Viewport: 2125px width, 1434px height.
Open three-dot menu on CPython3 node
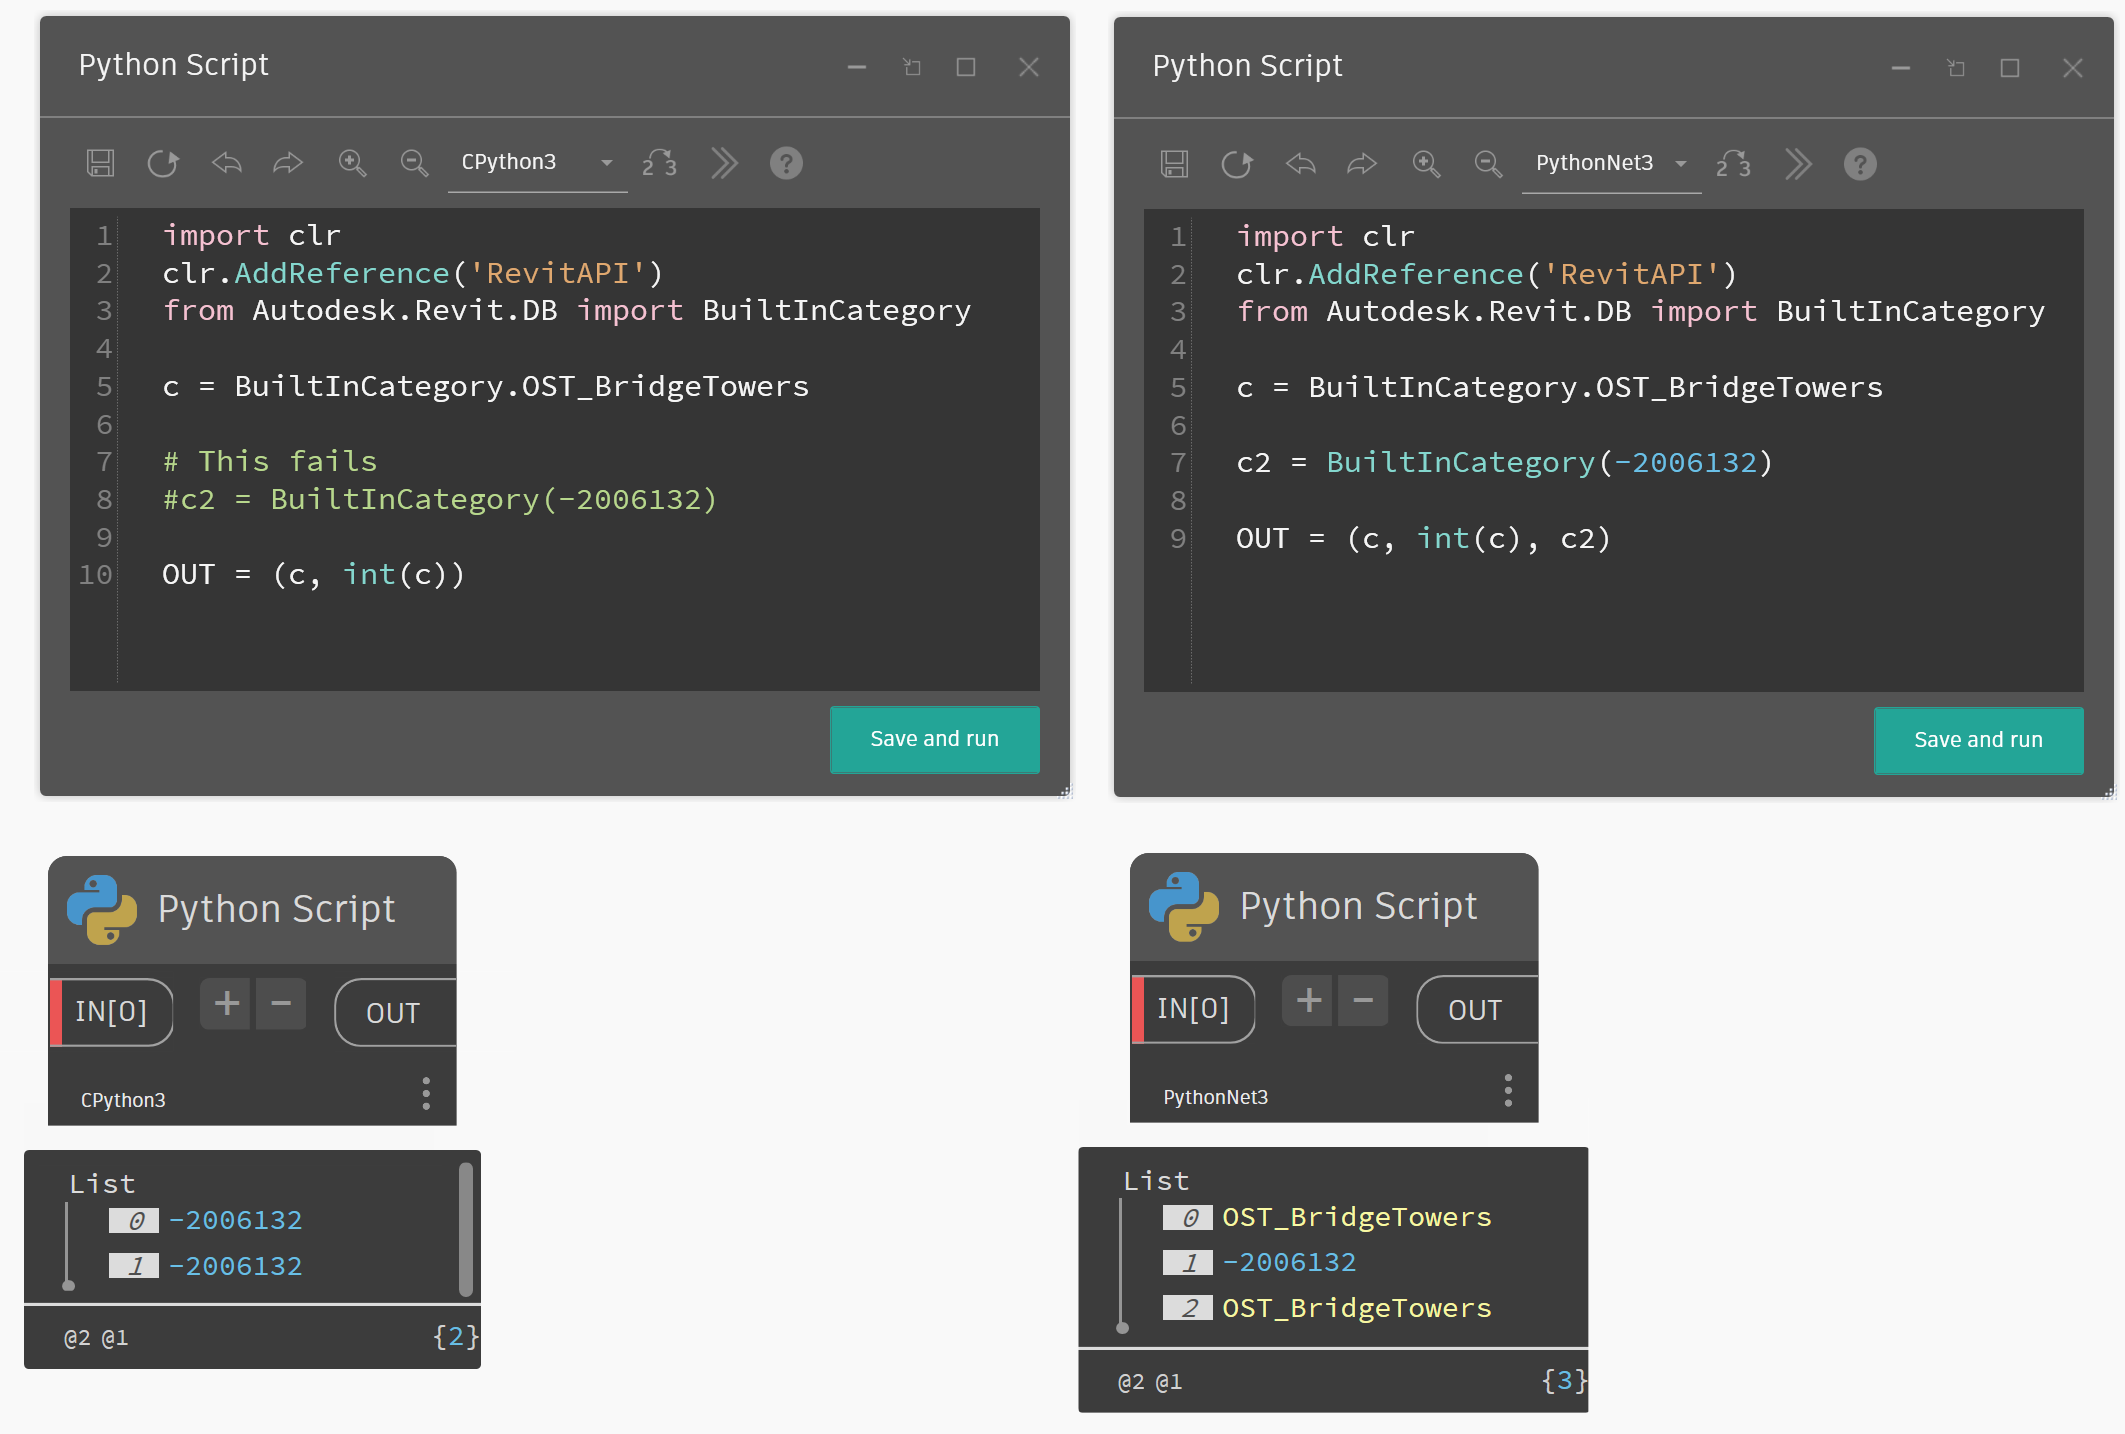click(426, 1094)
